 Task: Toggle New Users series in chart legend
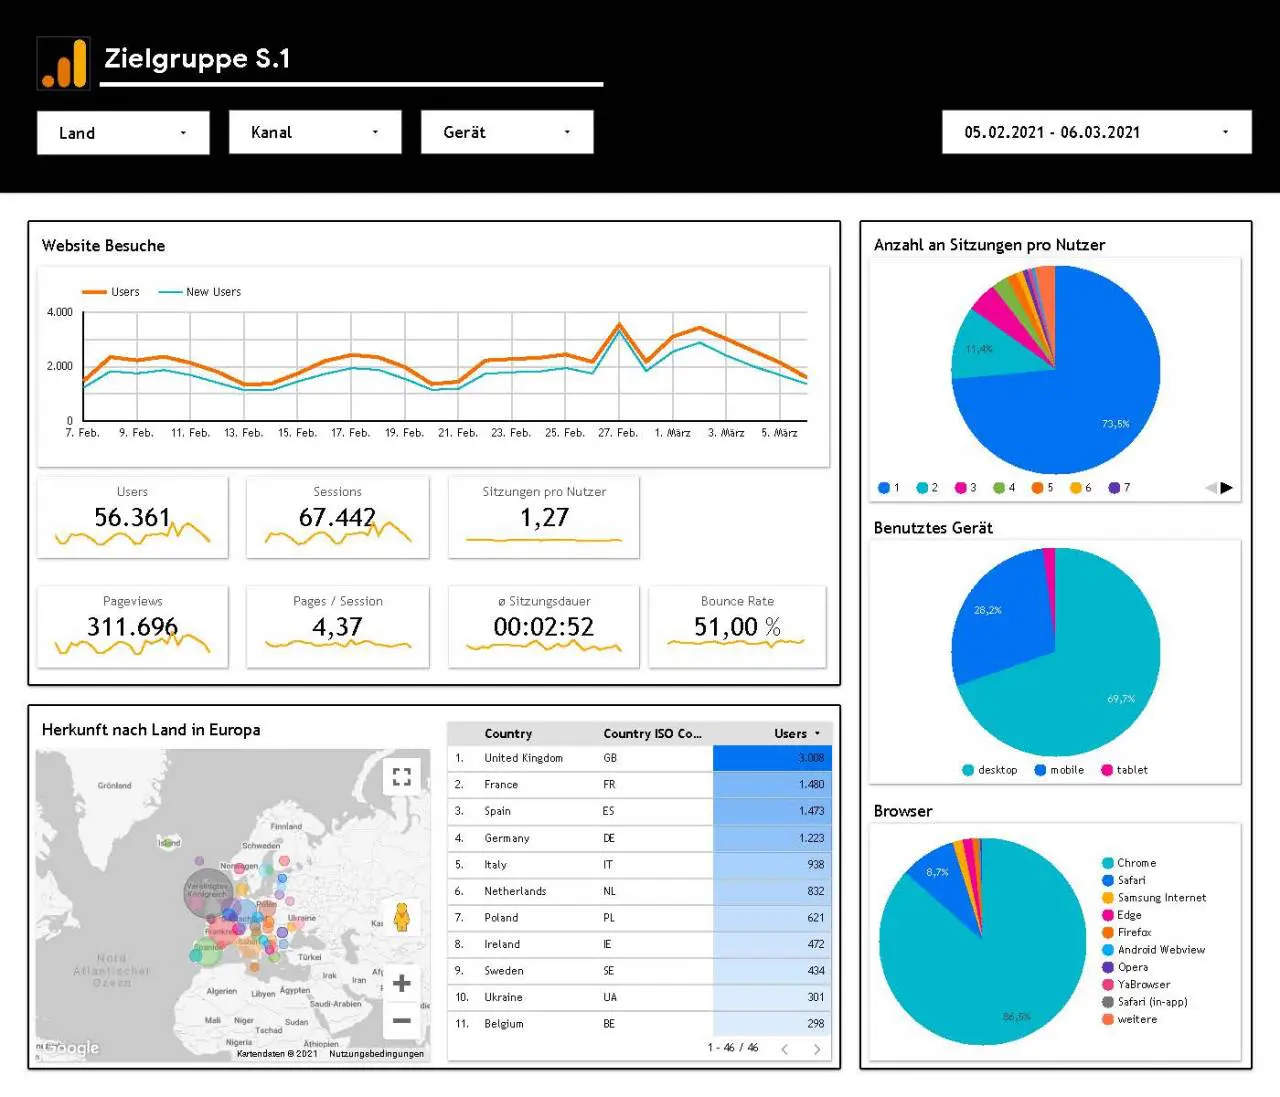tap(199, 292)
